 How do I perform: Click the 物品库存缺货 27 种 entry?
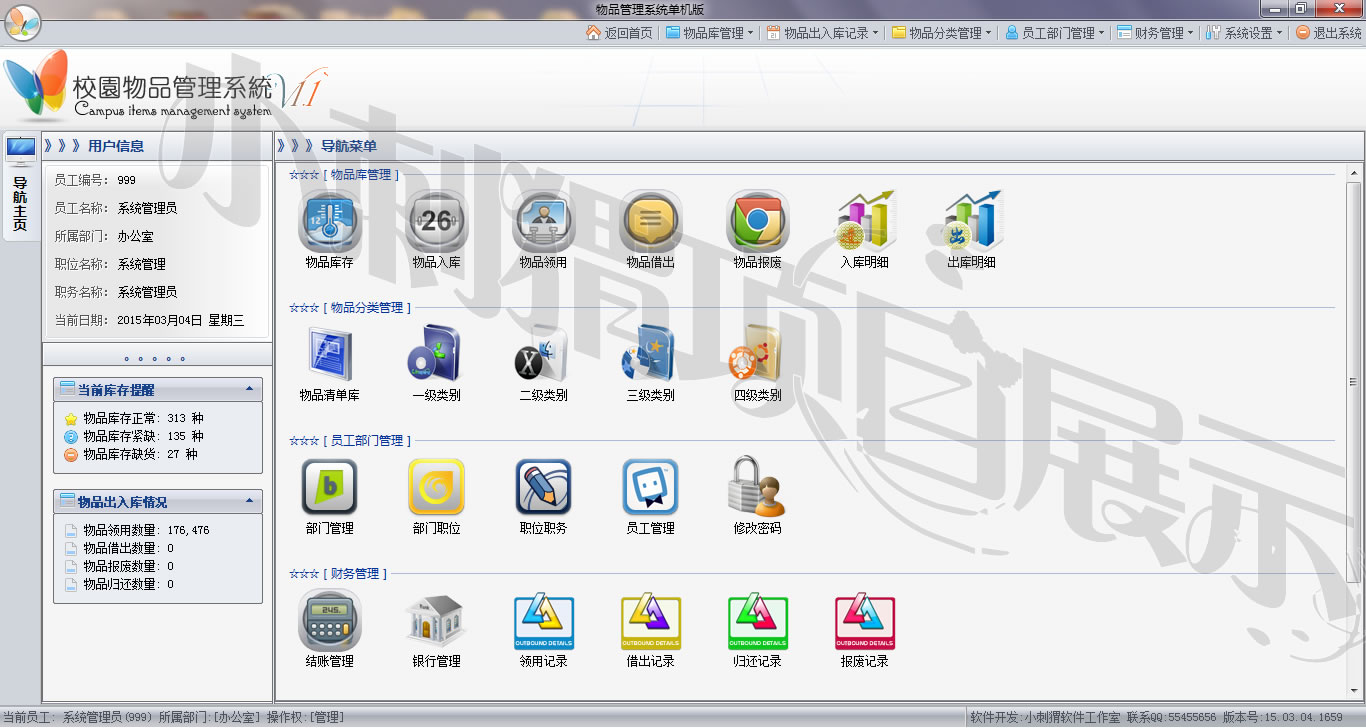pos(130,454)
